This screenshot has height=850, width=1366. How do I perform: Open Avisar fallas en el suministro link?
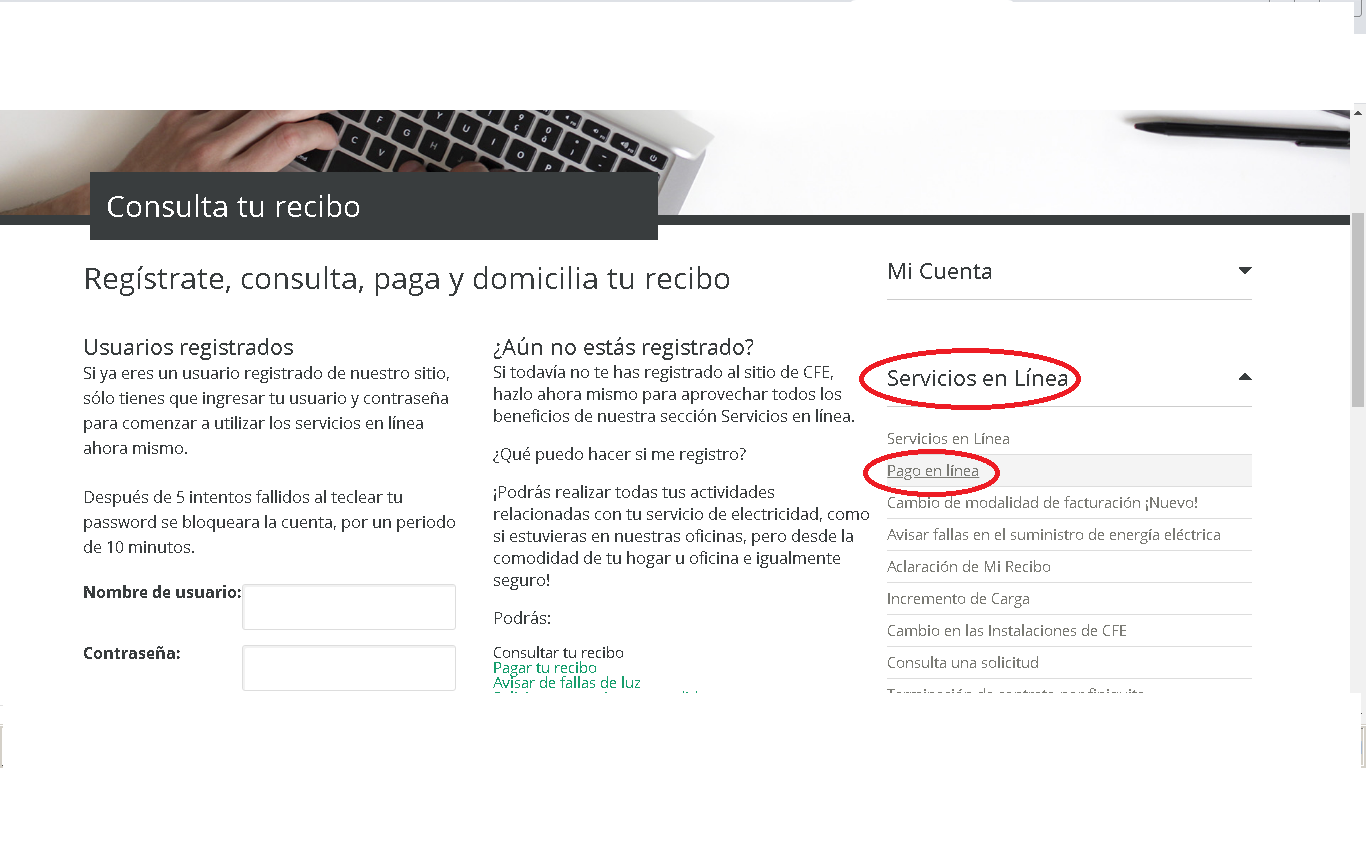coord(1054,534)
